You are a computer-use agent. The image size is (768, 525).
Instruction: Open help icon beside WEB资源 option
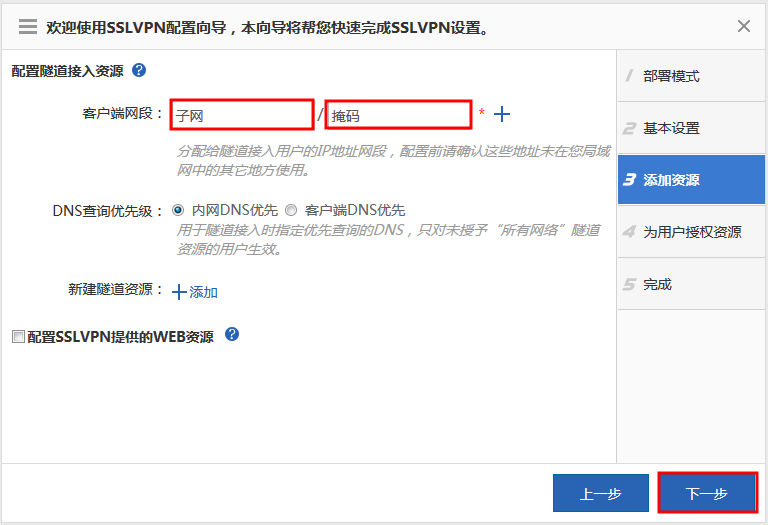(x=232, y=335)
